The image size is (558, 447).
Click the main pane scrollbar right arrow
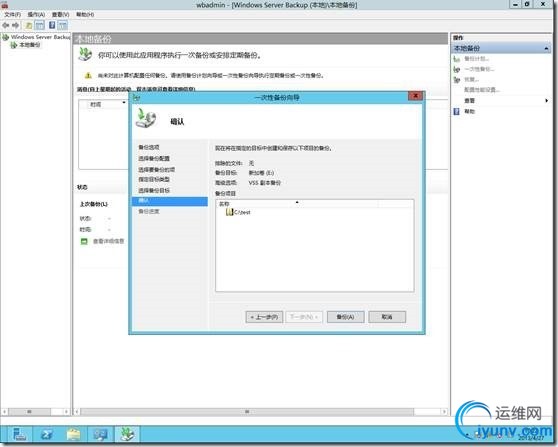pyautogui.click(x=444, y=412)
